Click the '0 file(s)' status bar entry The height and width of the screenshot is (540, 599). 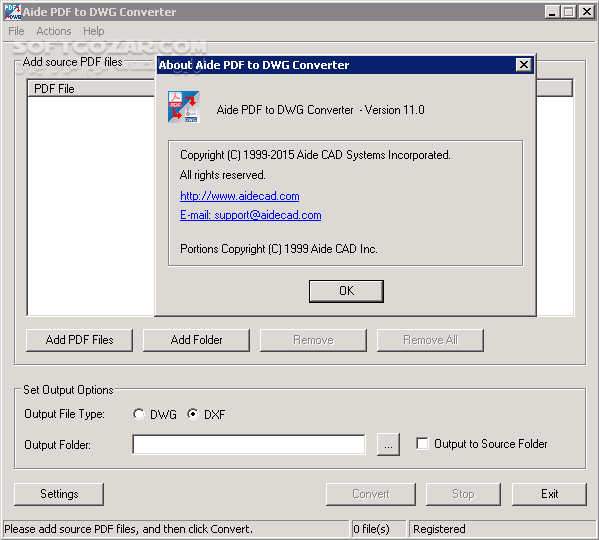371,529
